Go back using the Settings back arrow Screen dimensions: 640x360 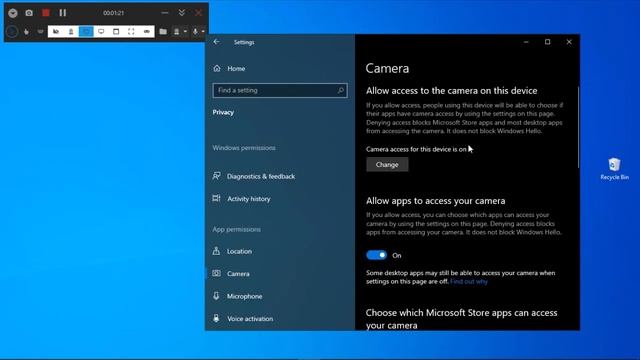(216, 42)
